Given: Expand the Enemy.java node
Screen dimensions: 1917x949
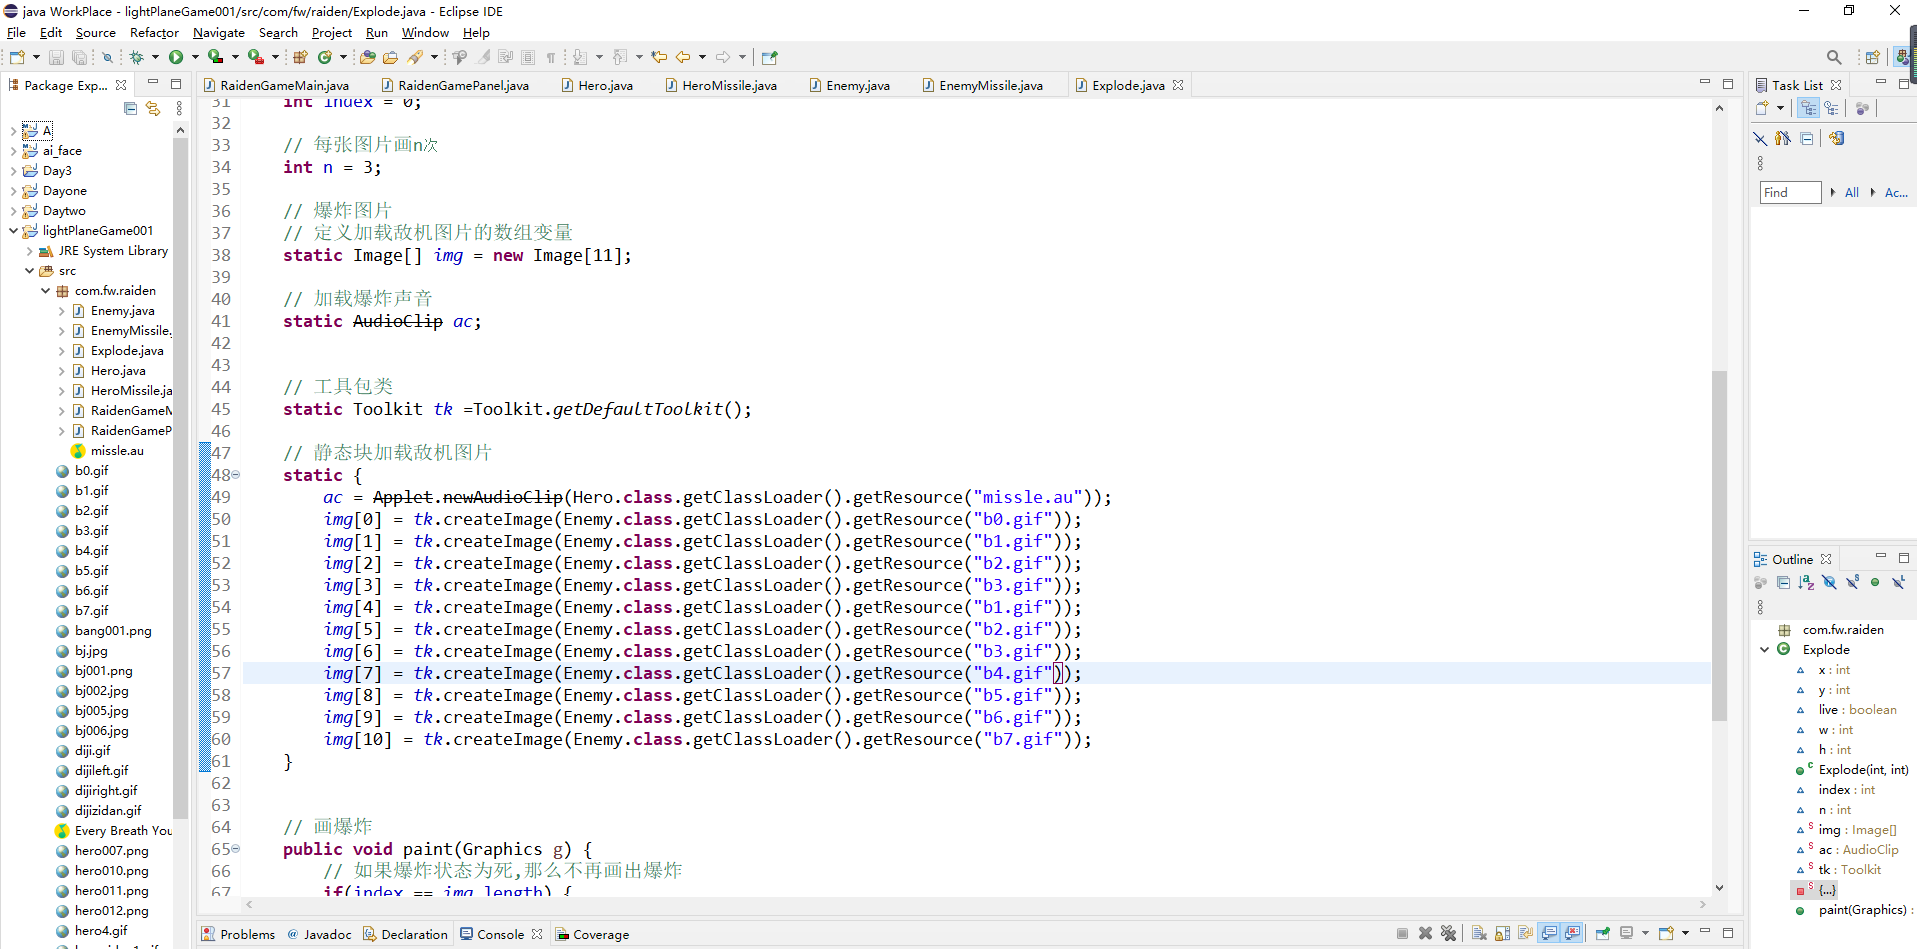Looking at the screenshot, I should tap(61, 311).
